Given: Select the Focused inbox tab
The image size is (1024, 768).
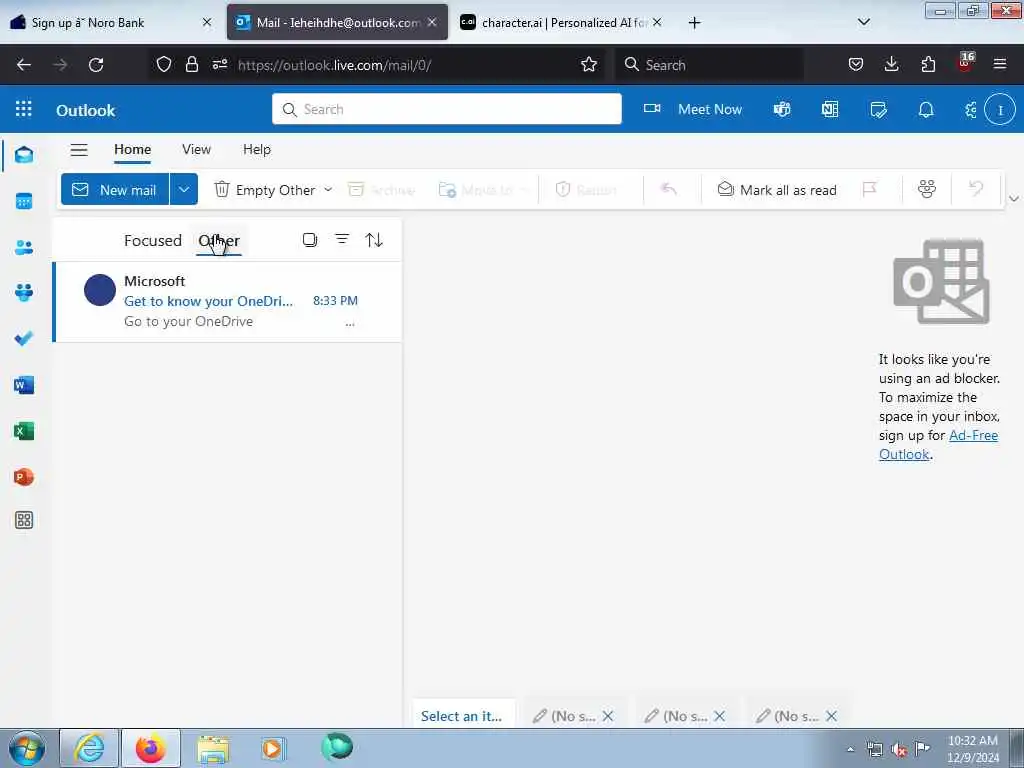Looking at the screenshot, I should point(153,240).
